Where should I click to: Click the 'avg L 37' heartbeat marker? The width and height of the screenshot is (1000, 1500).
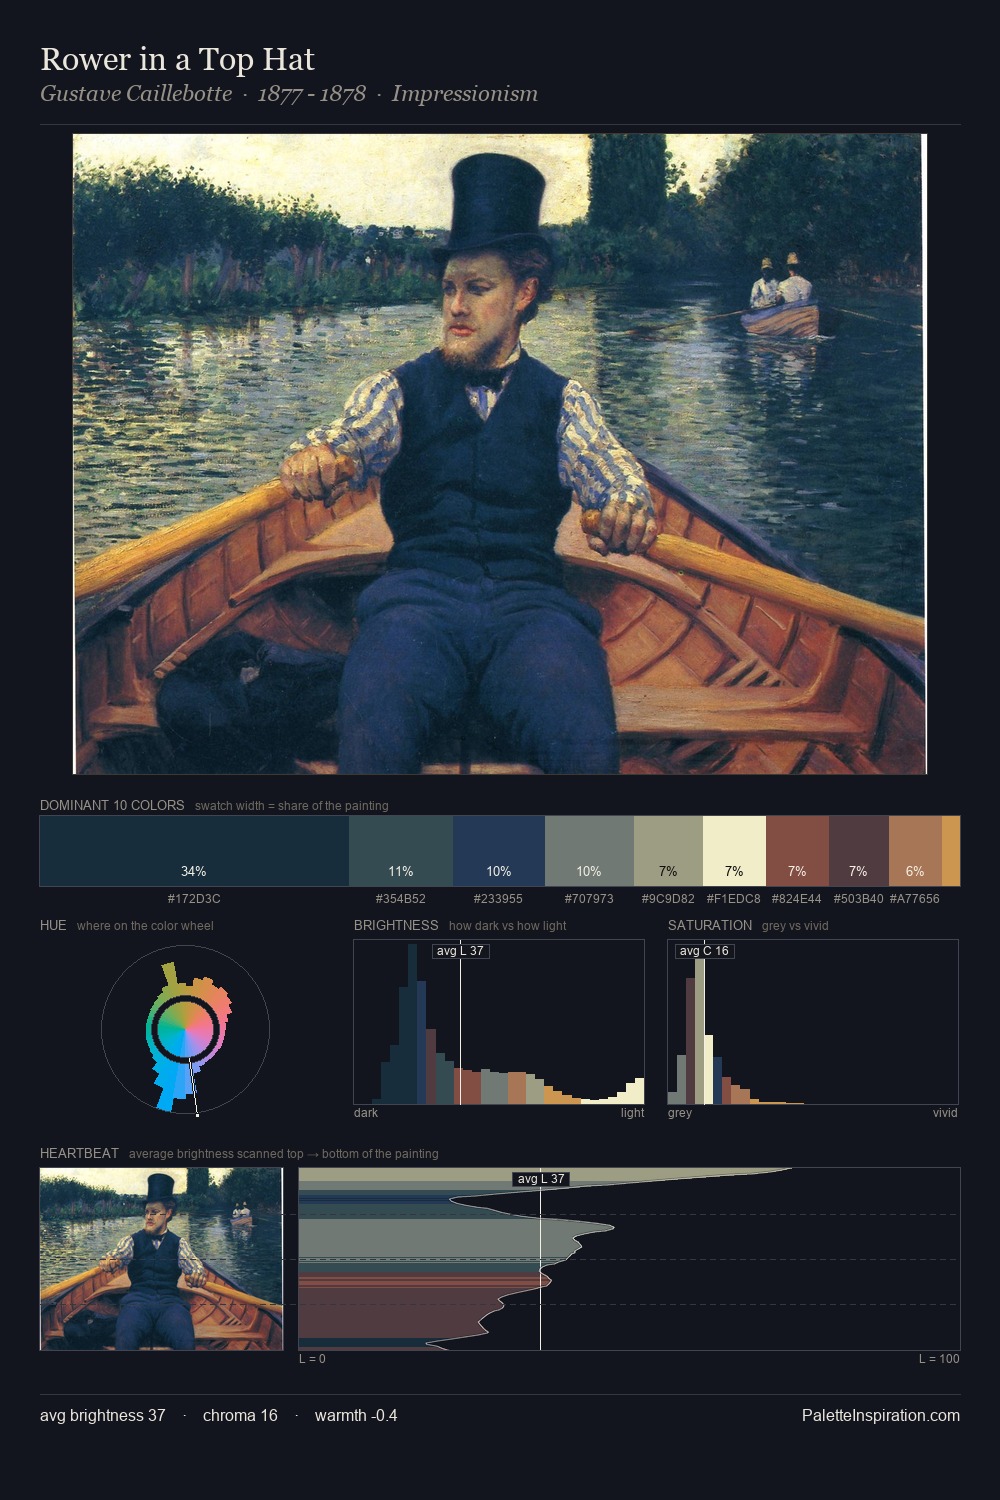click(541, 1179)
